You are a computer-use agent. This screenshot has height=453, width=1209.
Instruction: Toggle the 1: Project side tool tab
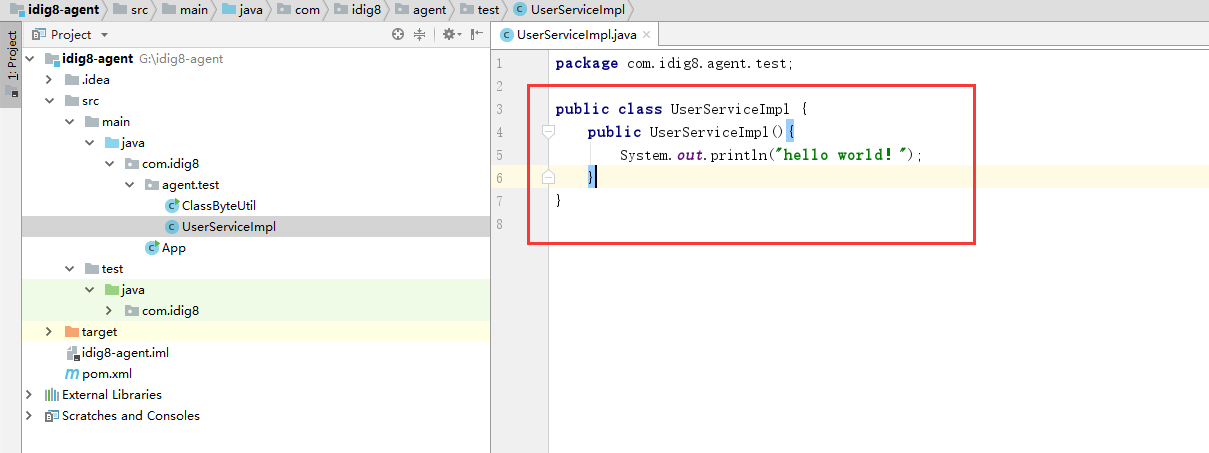pyautogui.click(x=11, y=62)
